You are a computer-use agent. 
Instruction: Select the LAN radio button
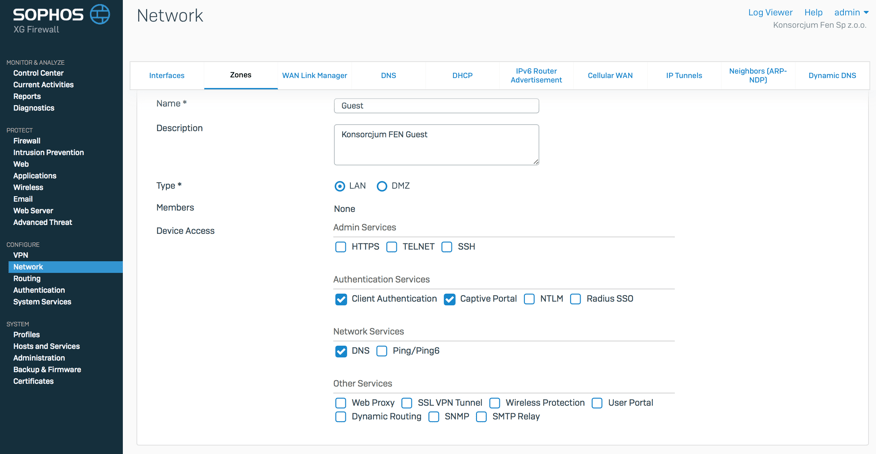pyautogui.click(x=340, y=186)
